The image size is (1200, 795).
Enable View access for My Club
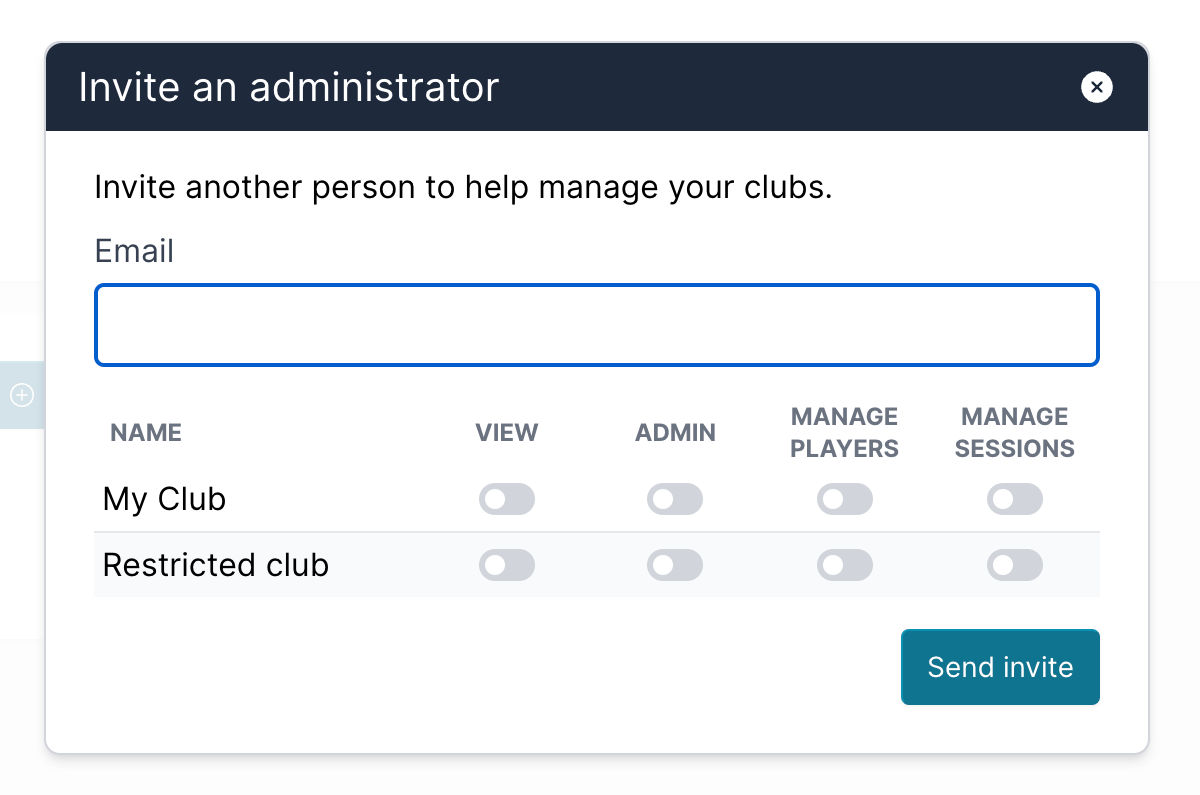(x=507, y=499)
